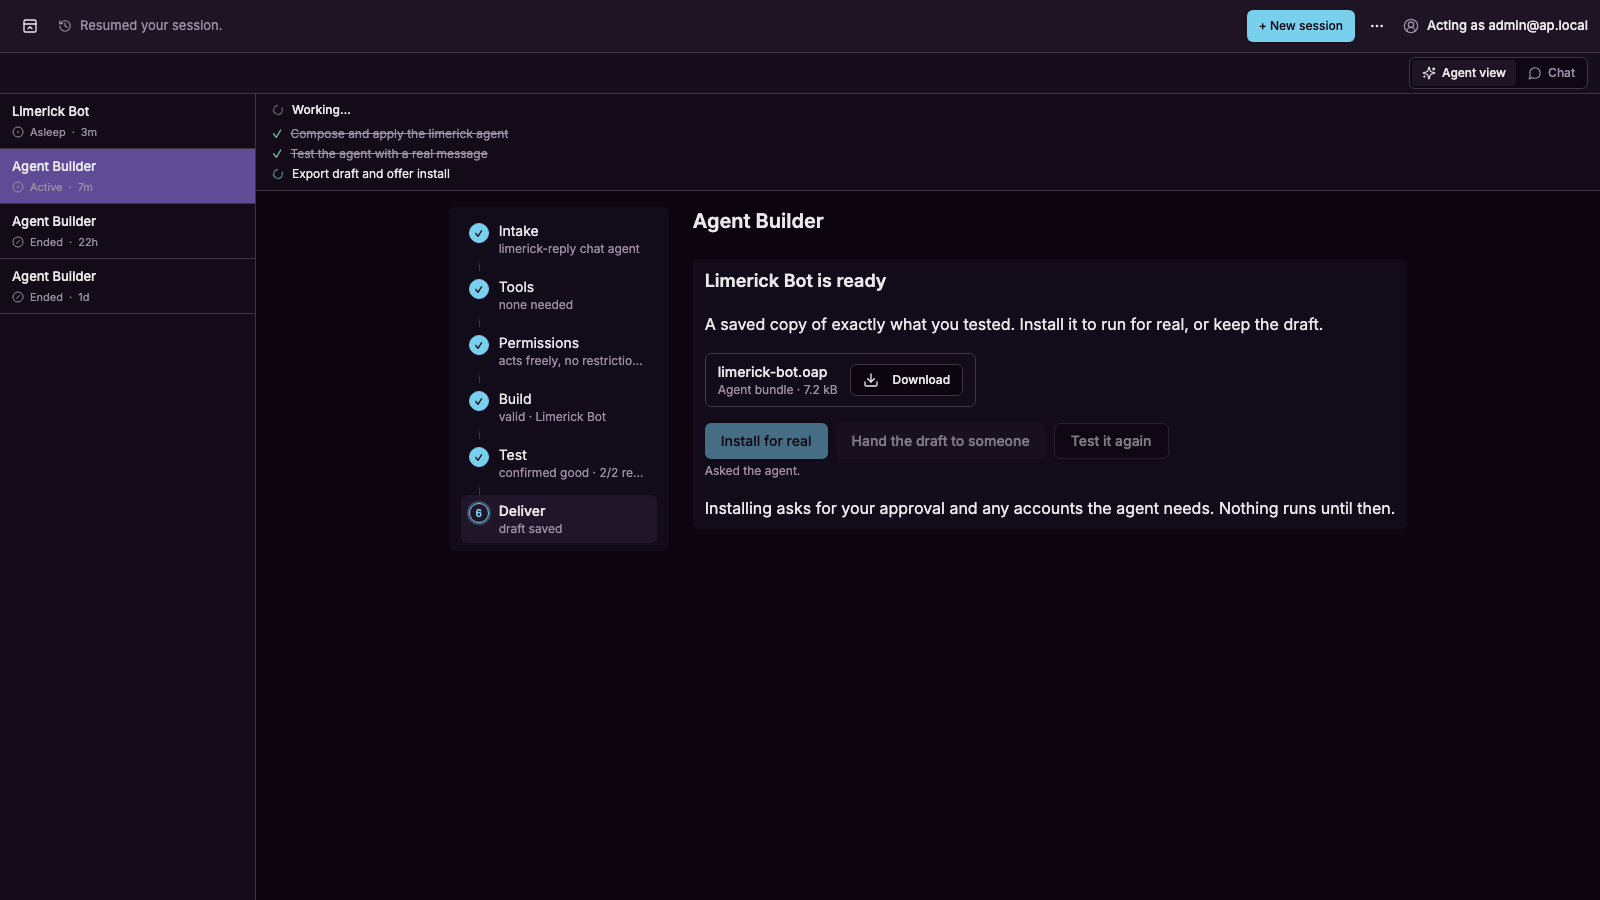Download the limerick-bot.oap bundle
The width and height of the screenshot is (1600, 900).
coord(906,380)
